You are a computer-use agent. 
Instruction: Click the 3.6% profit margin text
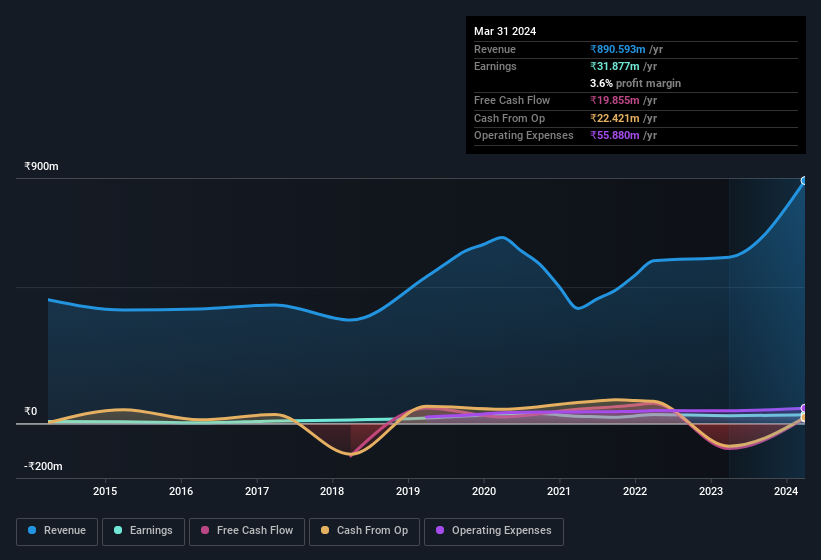click(635, 83)
